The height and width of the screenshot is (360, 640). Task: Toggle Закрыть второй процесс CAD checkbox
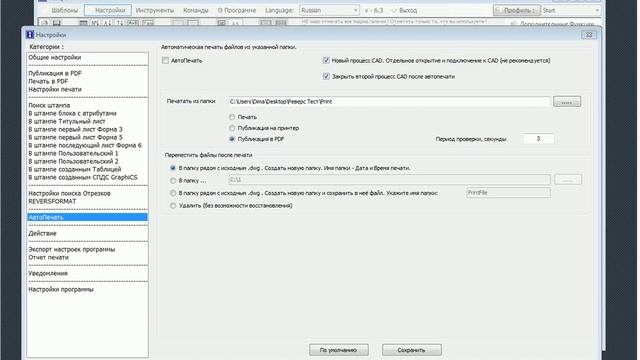point(326,76)
